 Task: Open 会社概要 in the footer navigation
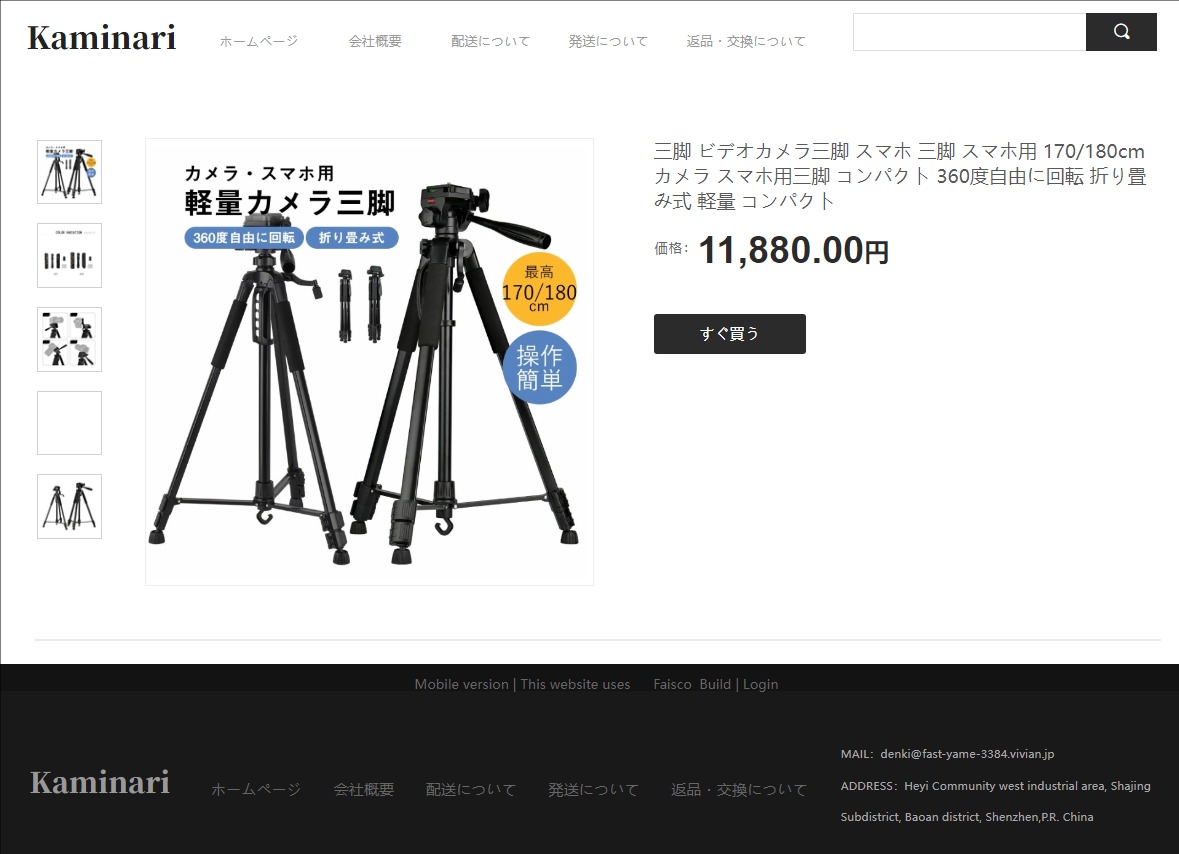pyautogui.click(x=363, y=790)
